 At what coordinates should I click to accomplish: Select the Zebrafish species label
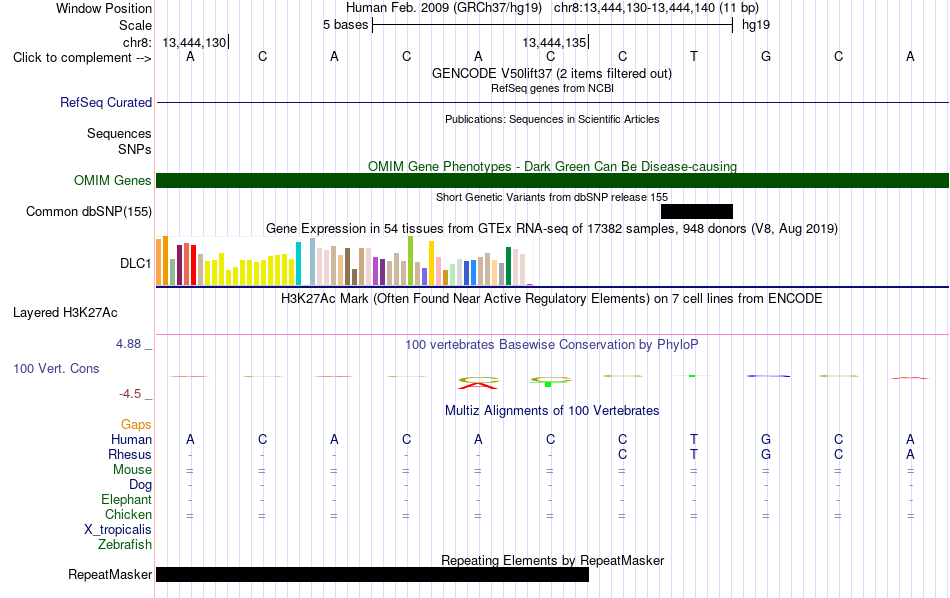point(125,545)
